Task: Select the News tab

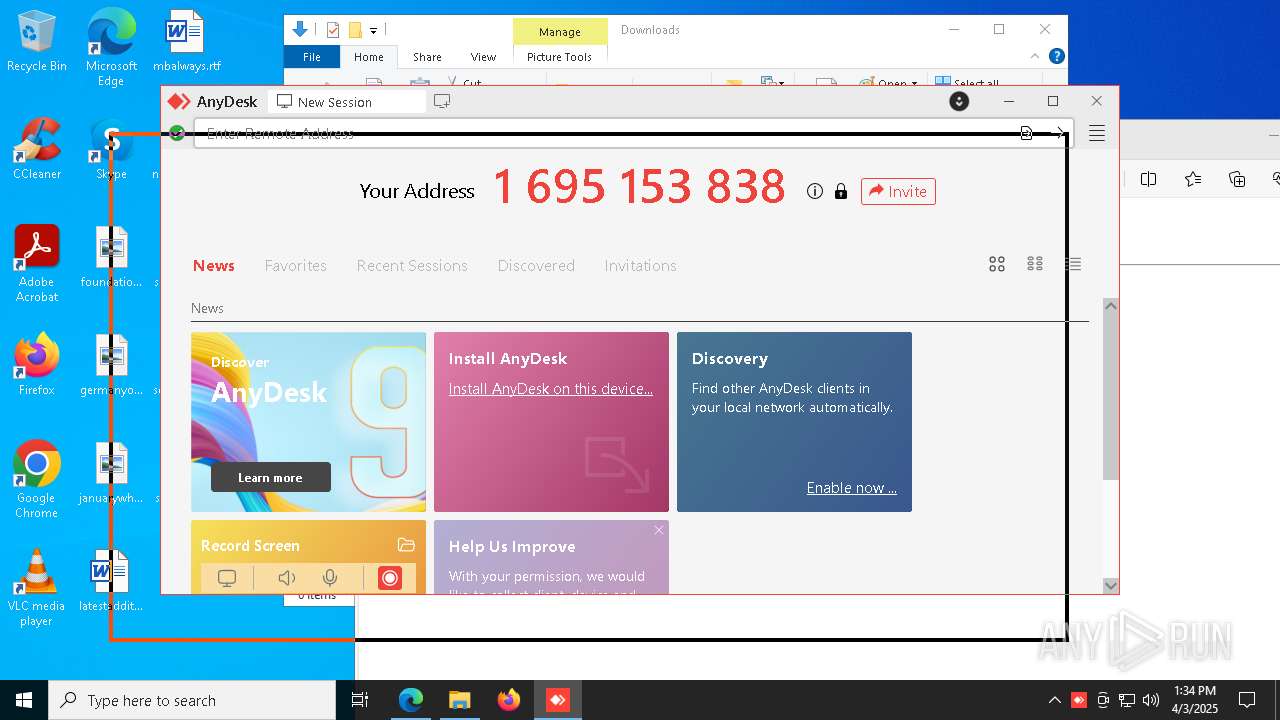Action: click(x=214, y=265)
